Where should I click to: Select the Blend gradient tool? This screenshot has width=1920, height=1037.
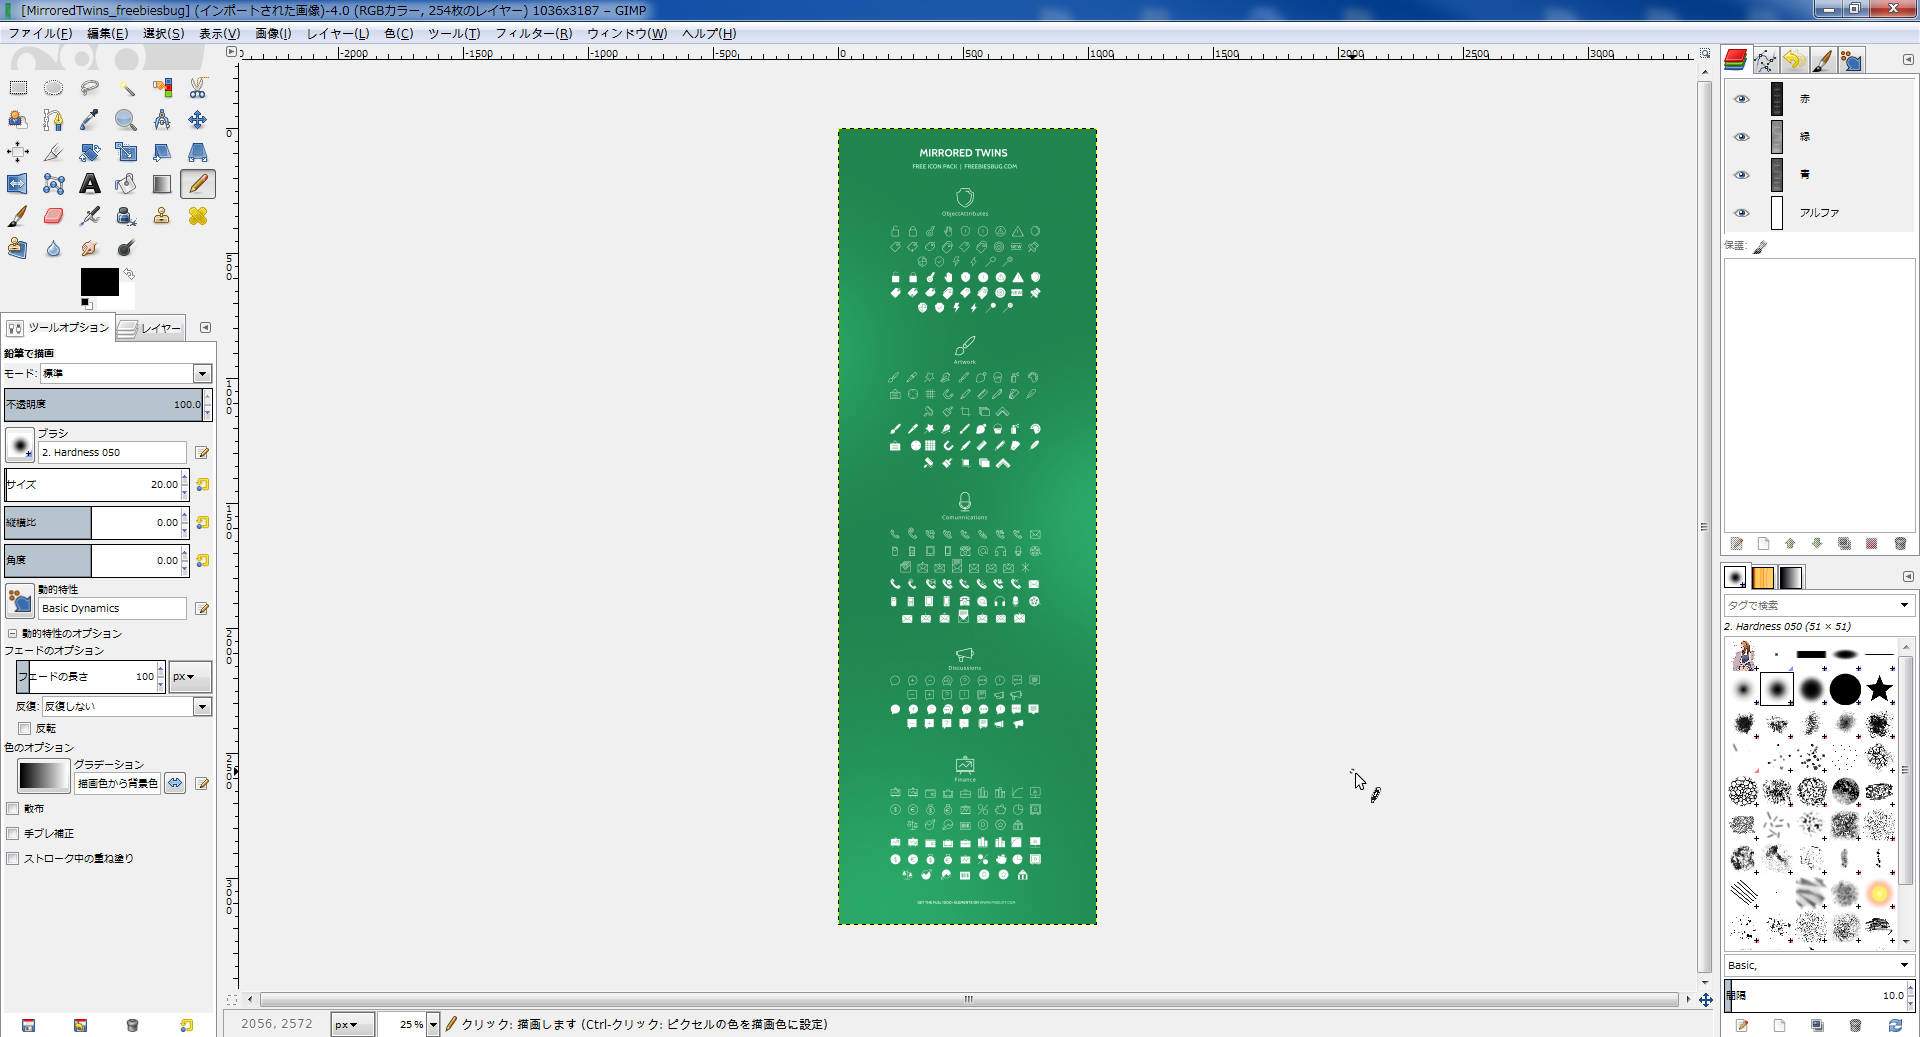pyautogui.click(x=162, y=184)
